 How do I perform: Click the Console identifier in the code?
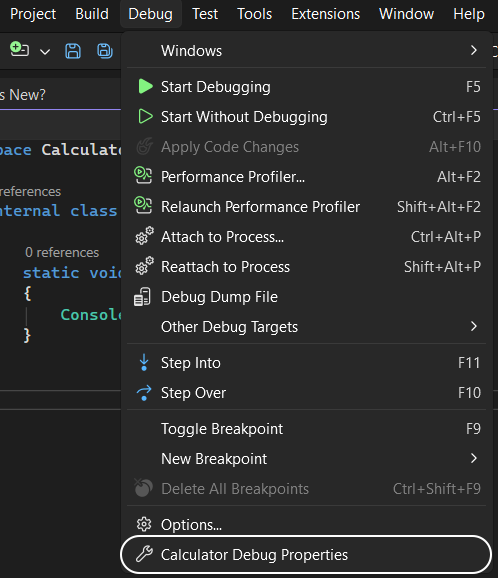(91, 314)
